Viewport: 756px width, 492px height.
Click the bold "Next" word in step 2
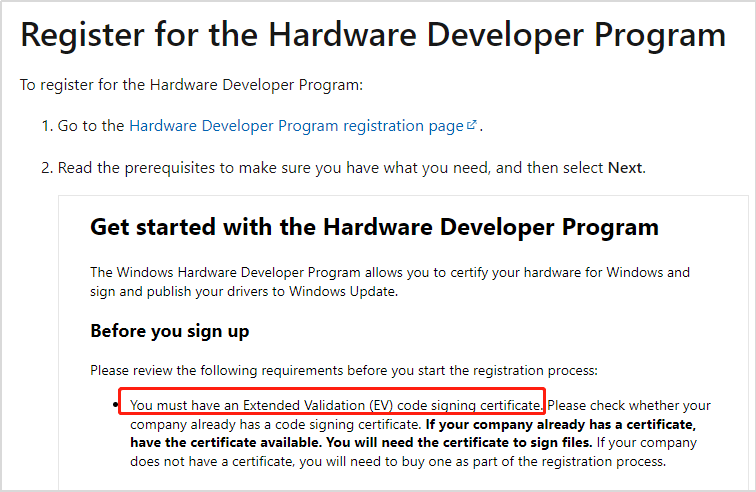point(625,167)
